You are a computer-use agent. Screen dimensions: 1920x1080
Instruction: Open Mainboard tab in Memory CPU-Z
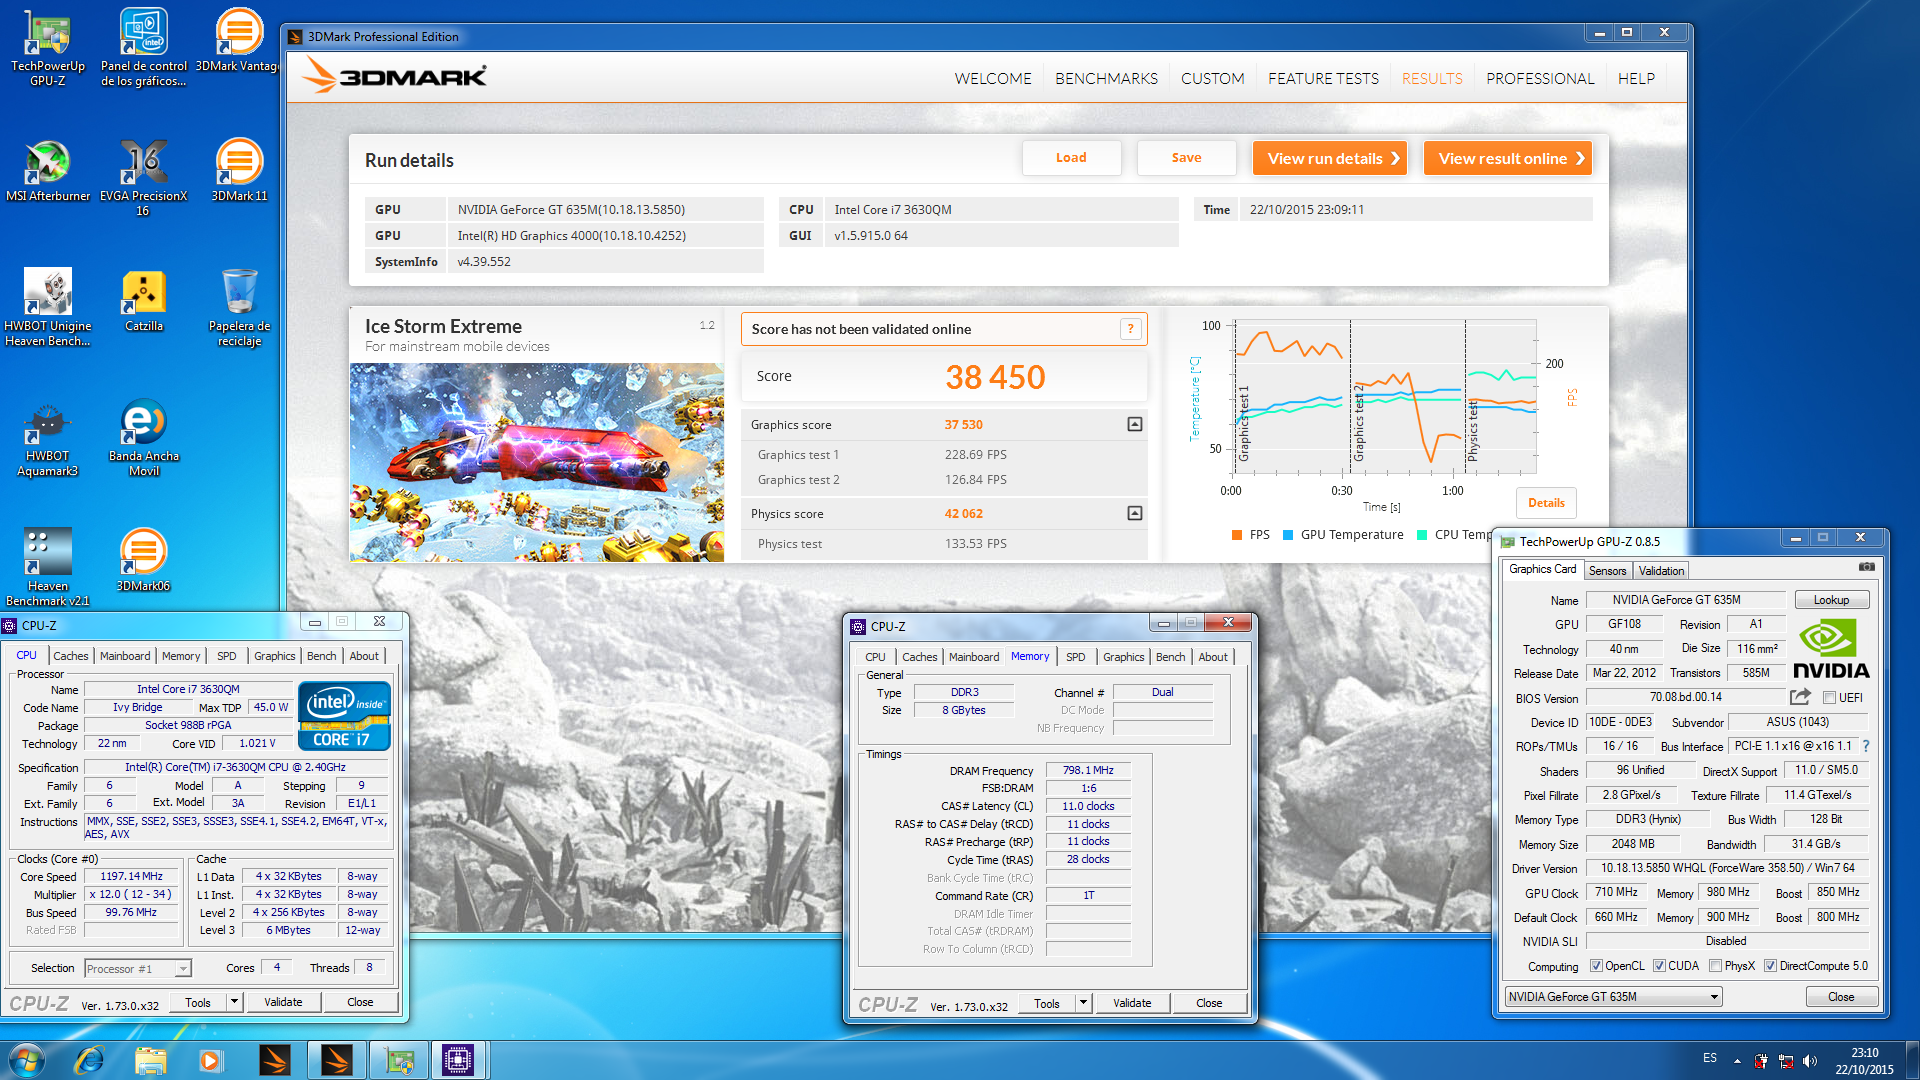tap(973, 657)
